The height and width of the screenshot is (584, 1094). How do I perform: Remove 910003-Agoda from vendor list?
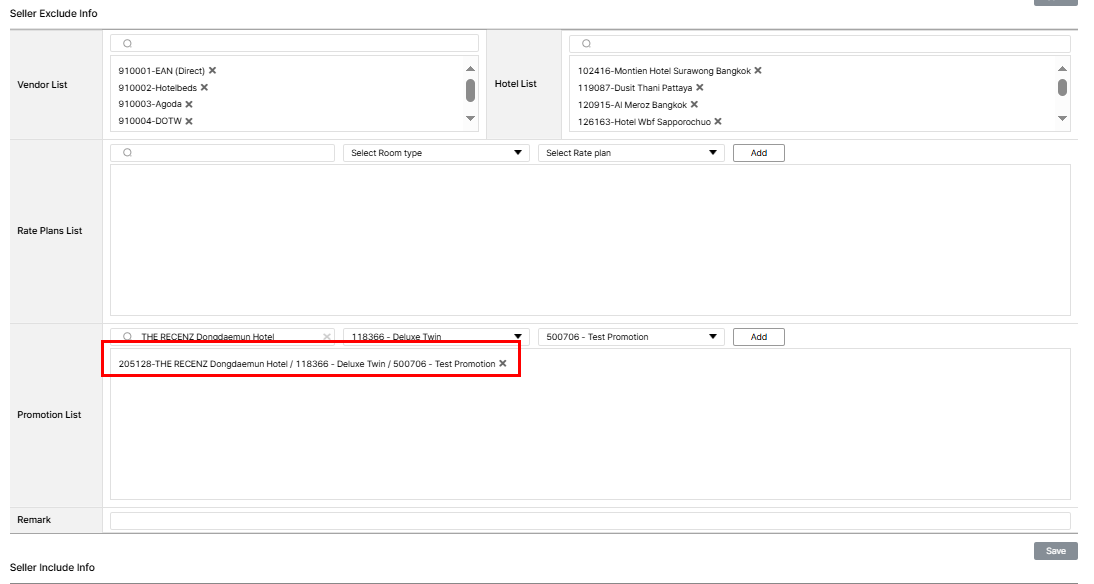[189, 104]
